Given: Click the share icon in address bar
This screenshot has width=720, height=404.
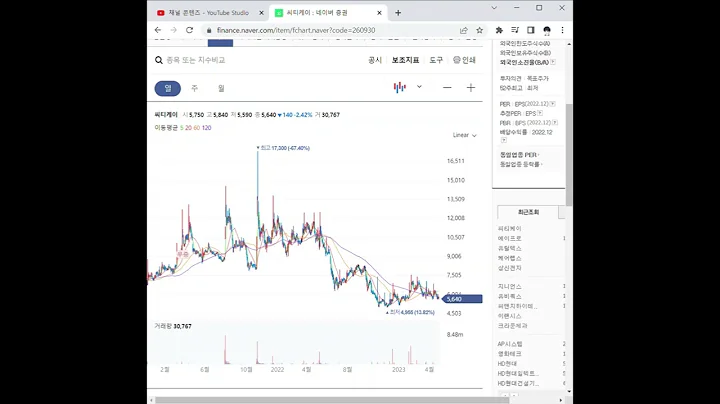Looking at the screenshot, I should 463,30.
